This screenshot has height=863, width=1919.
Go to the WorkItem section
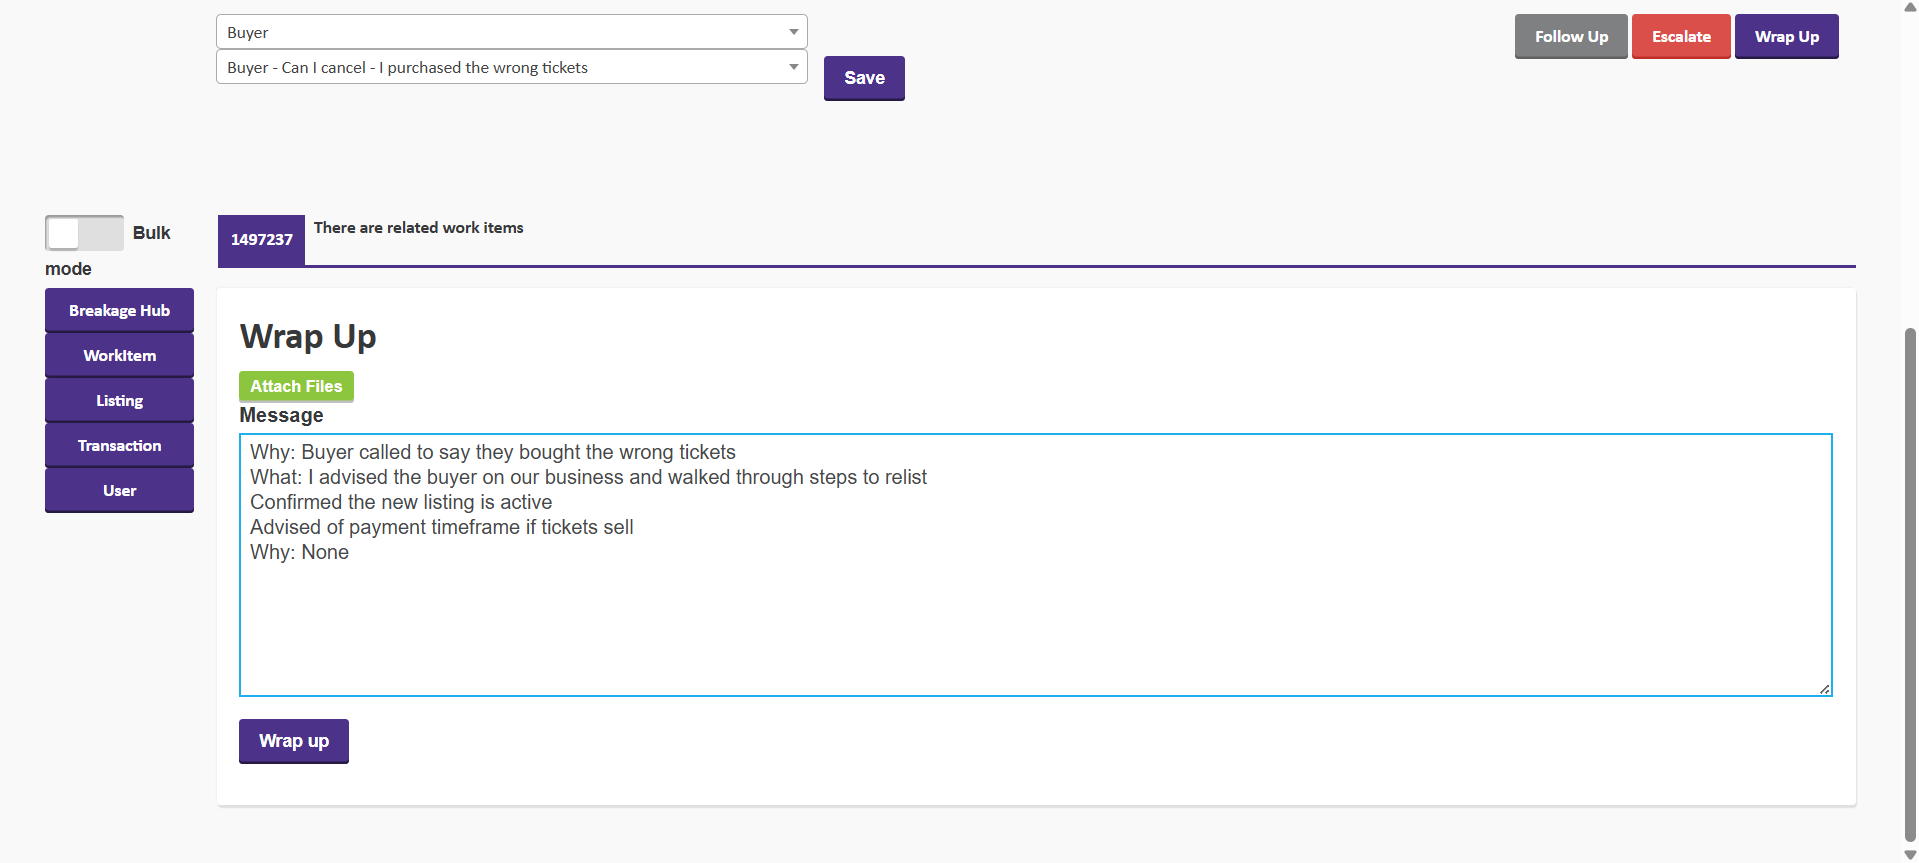(119, 356)
